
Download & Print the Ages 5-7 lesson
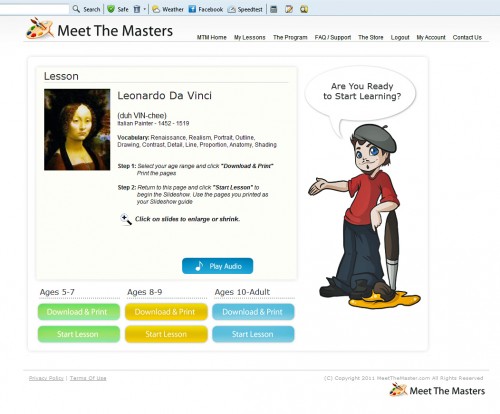[x=79, y=312]
